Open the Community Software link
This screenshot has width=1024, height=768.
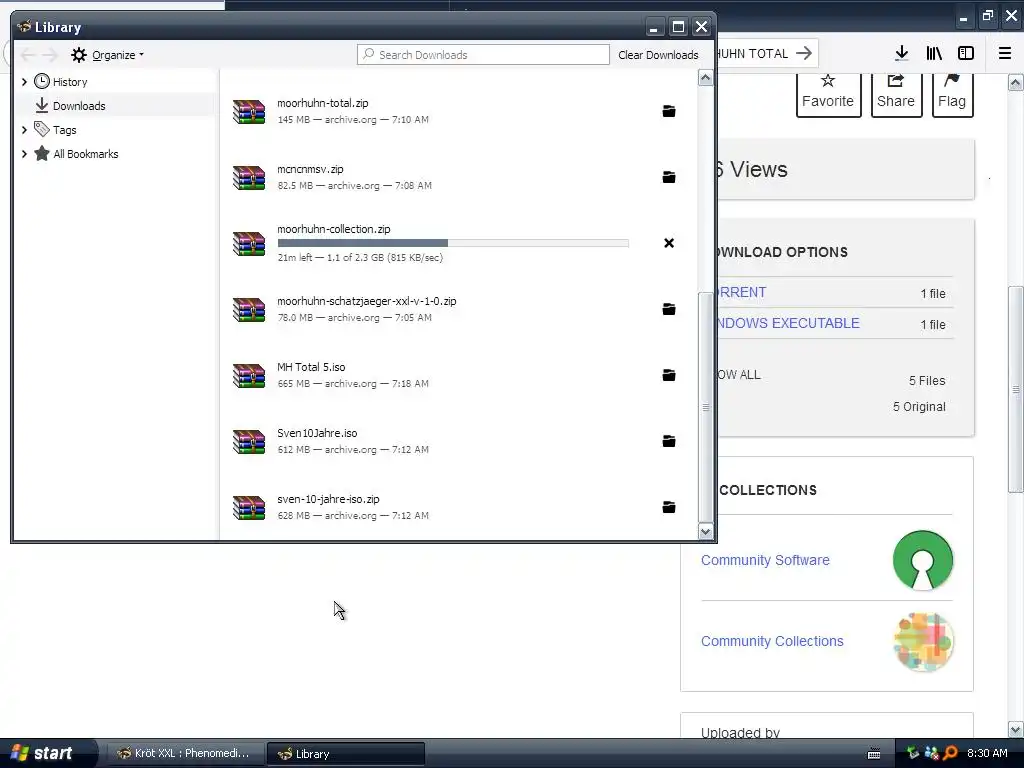coord(765,560)
